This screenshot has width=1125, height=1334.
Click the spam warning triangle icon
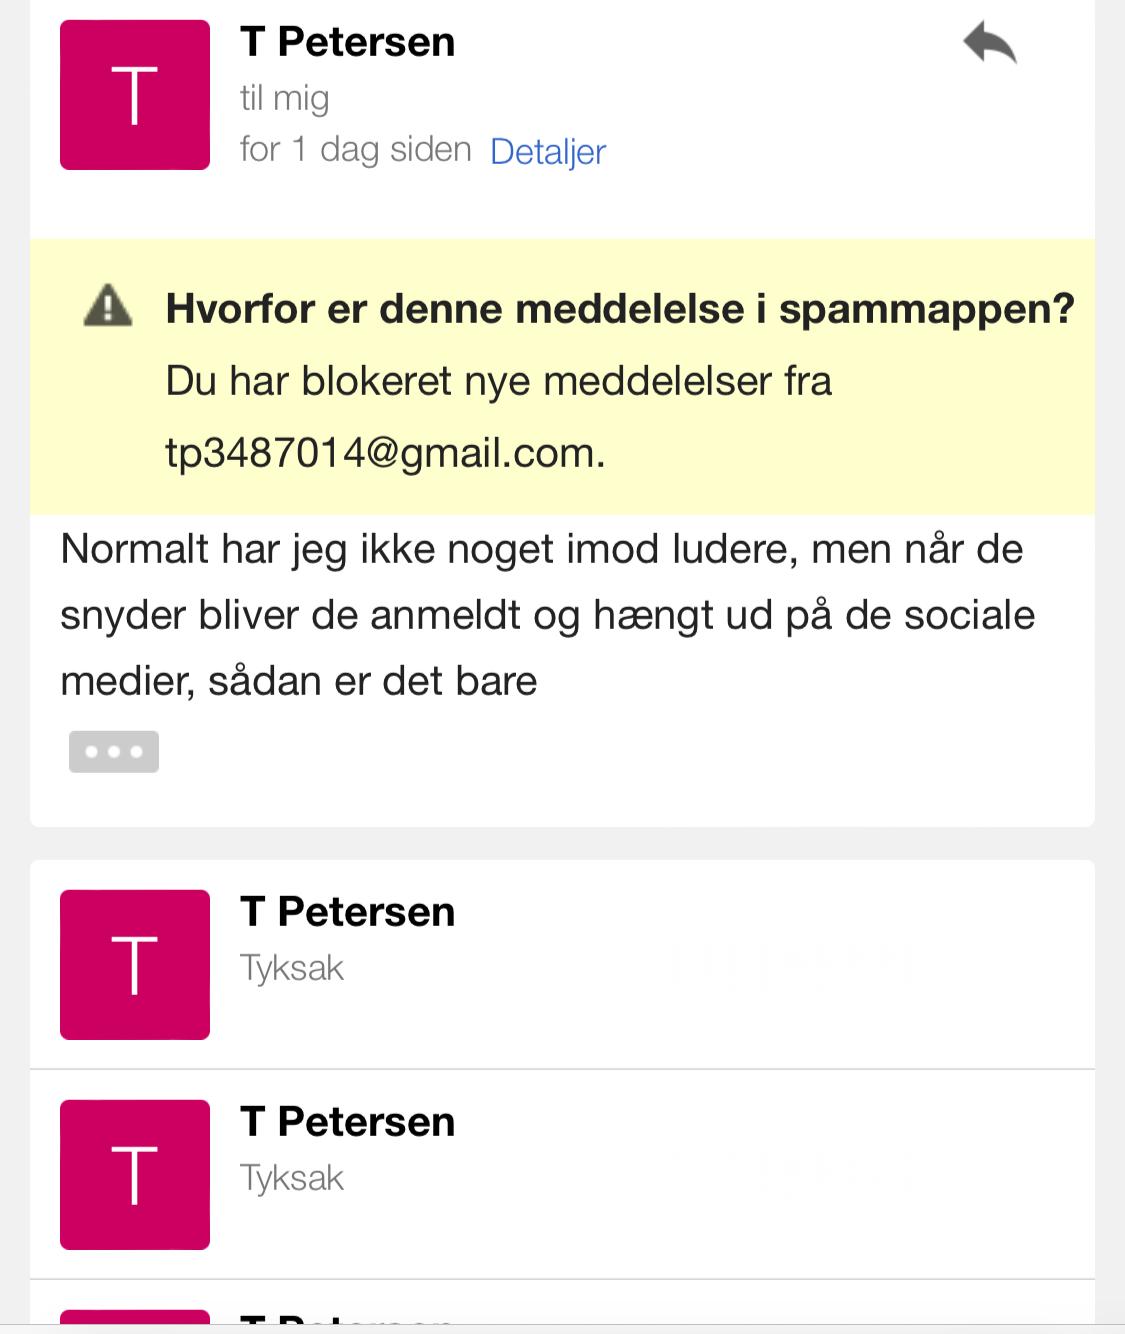coord(108,306)
